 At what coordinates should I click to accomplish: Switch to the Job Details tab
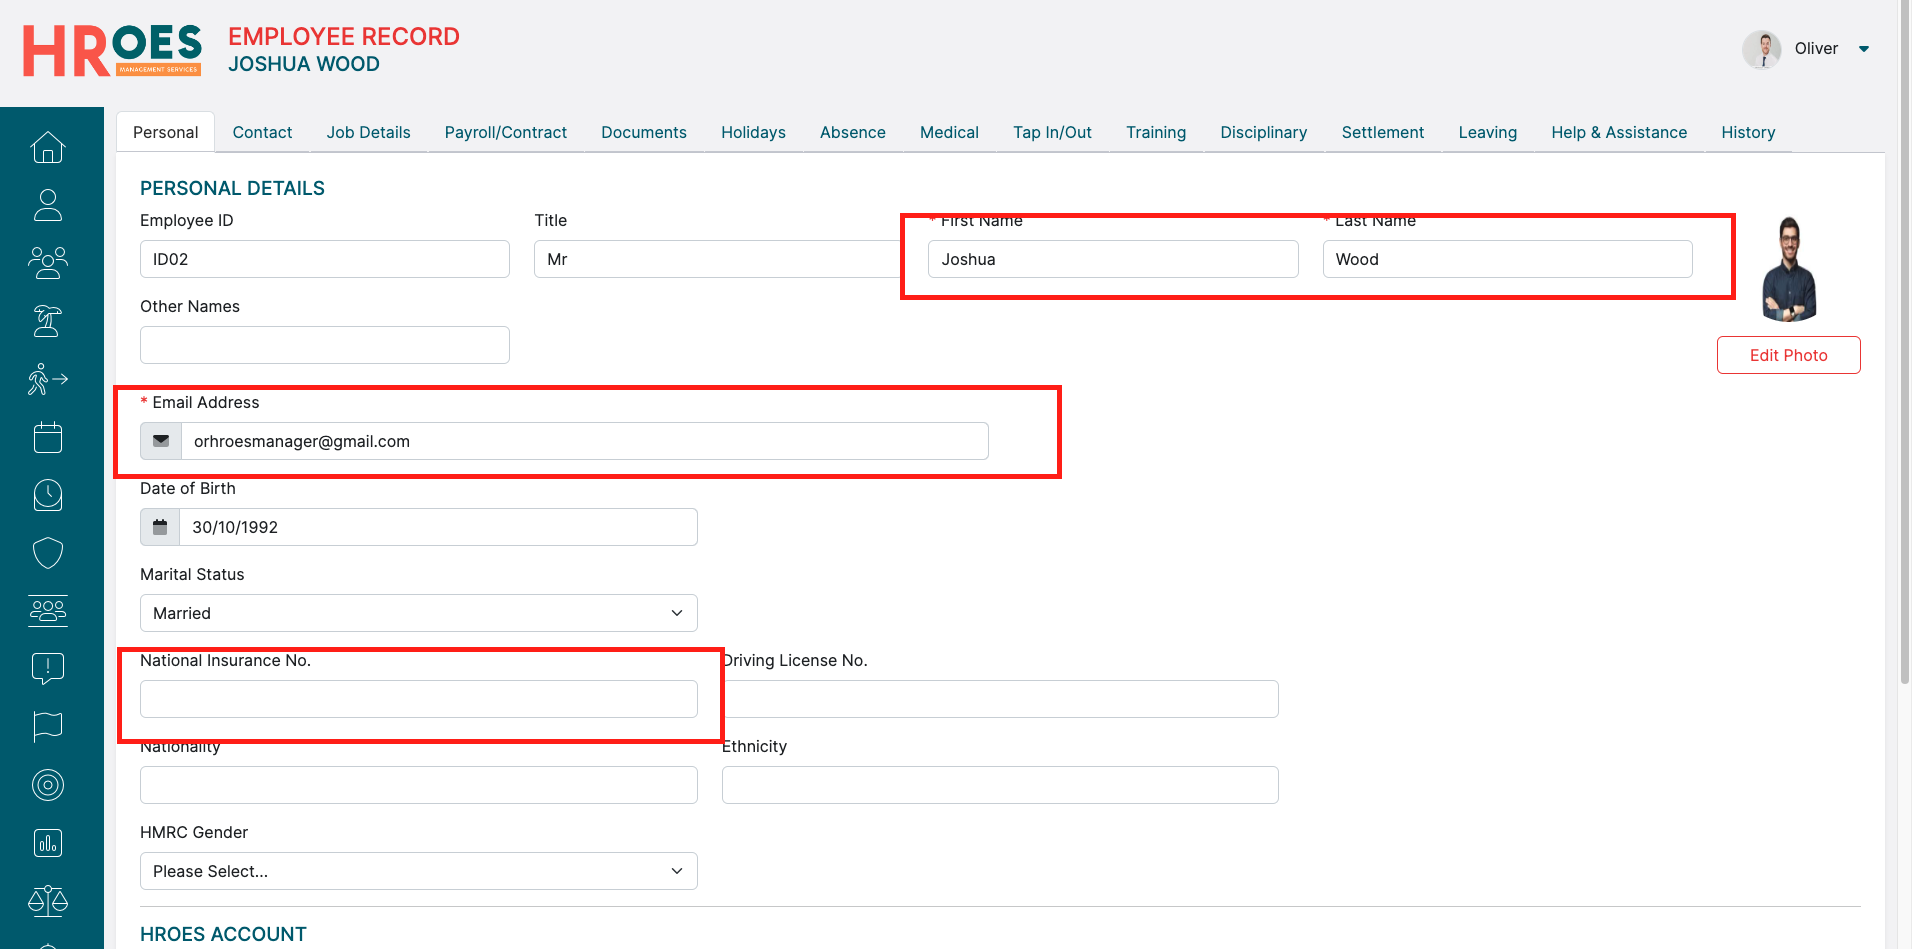click(x=368, y=132)
